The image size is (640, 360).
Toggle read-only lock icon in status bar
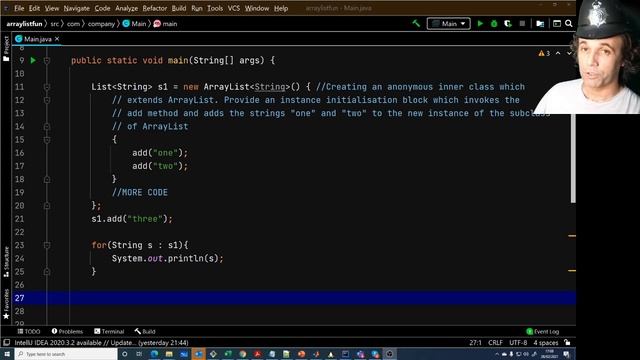[x=567, y=342]
